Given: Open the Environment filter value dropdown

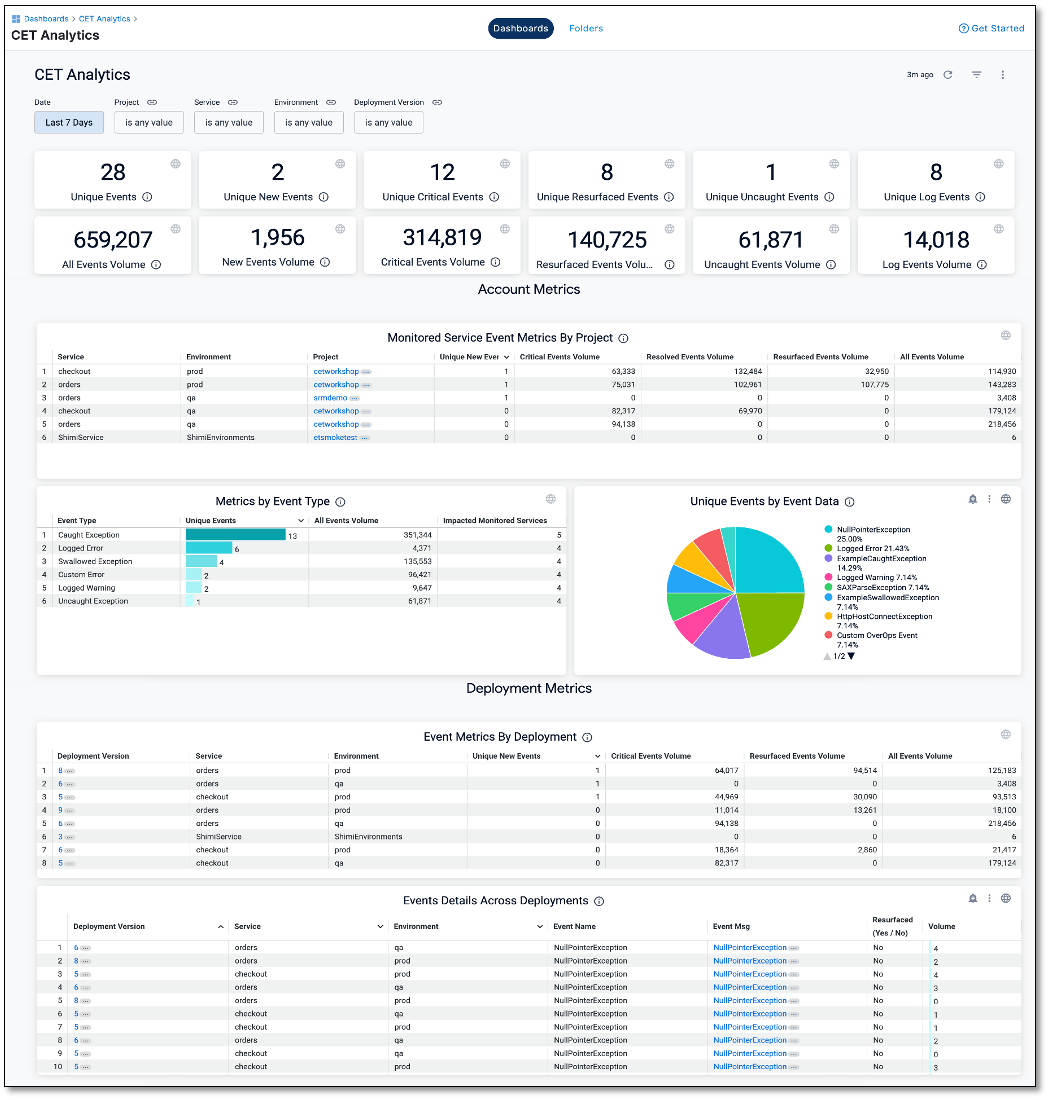Looking at the screenshot, I should click(x=308, y=123).
